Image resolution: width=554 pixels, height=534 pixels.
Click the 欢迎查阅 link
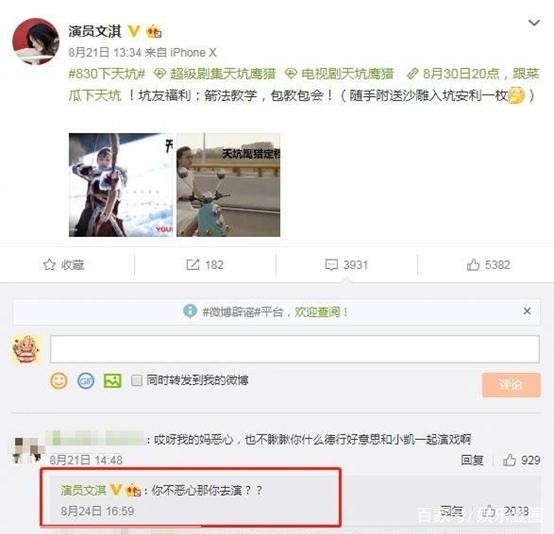[x=317, y=312]
